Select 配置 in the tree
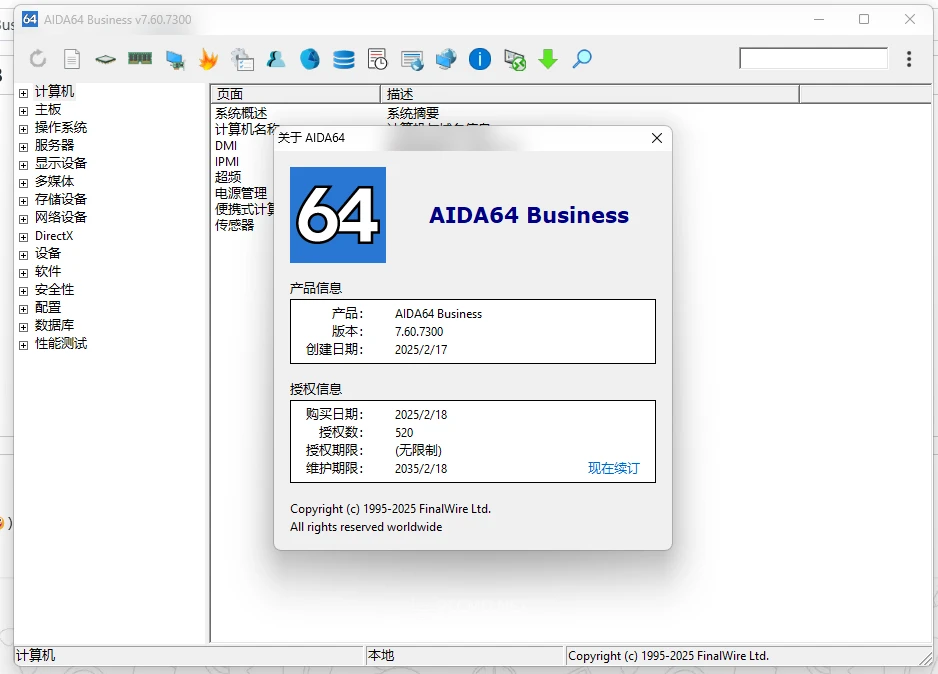Image resolution: width=938 pixels, height=674 pixels. click(x=48, y=307)
